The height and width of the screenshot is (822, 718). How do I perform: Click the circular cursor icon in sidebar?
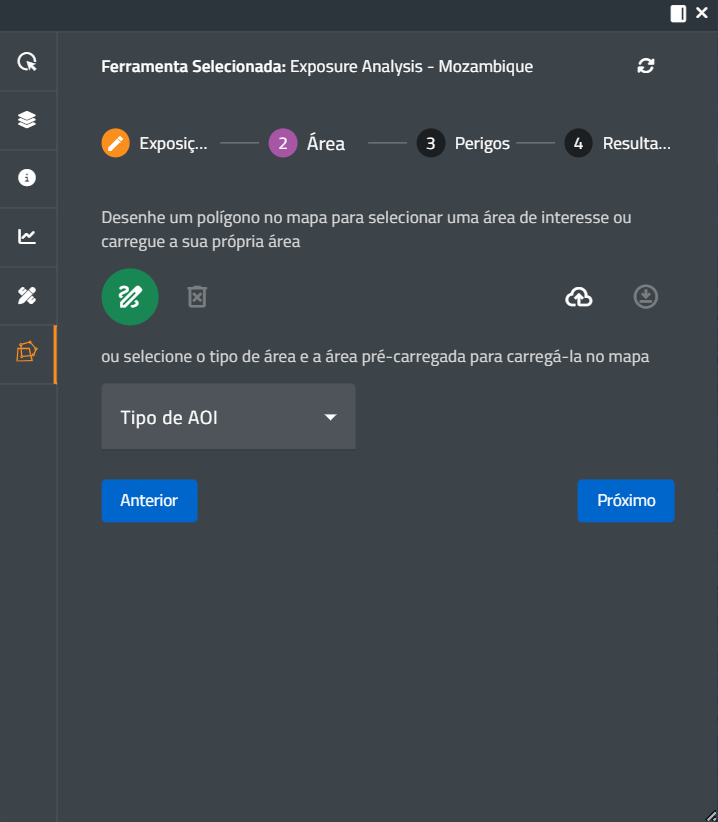(x=27, y=61)
